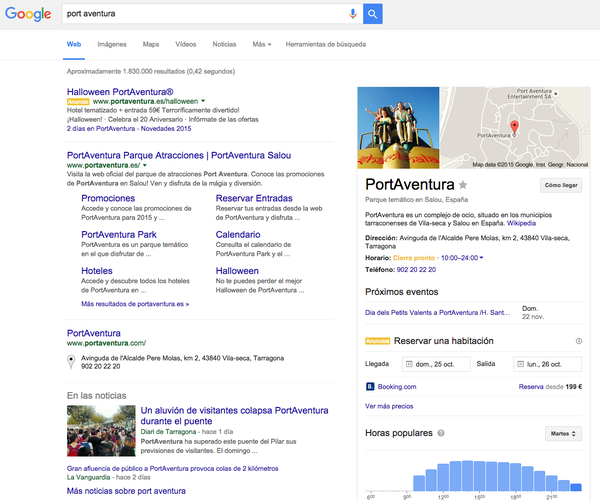600x502 pixels.
Task: Click Ver más precios
Action: point(389,406)
